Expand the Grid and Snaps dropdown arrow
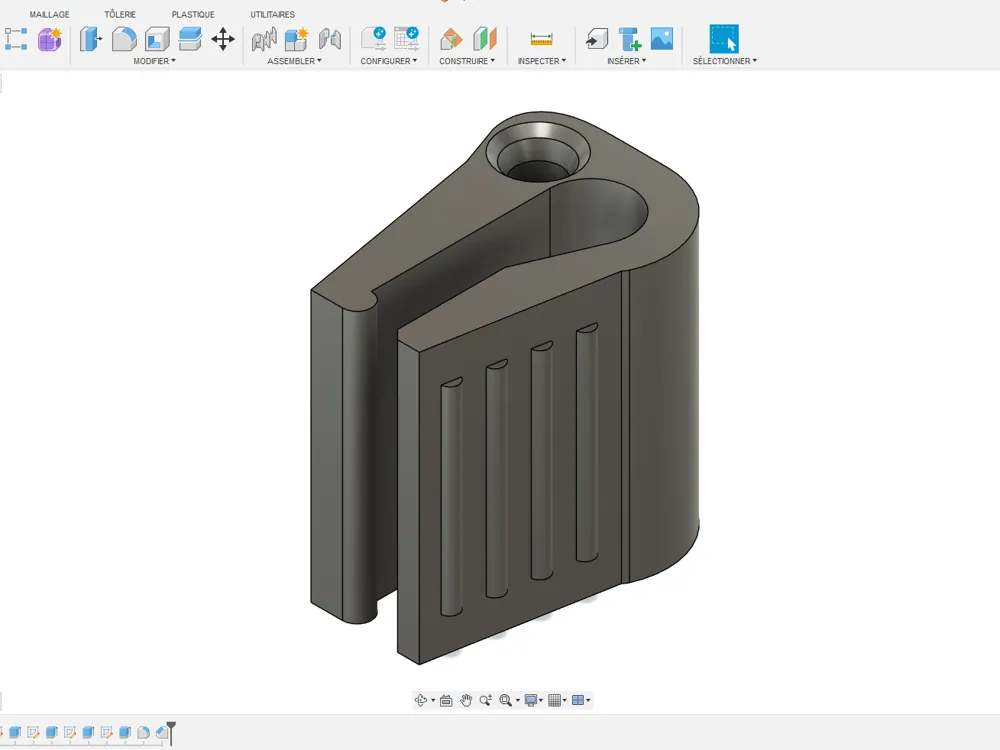This screenshot has width=1000, height=750. coord(564,700)
